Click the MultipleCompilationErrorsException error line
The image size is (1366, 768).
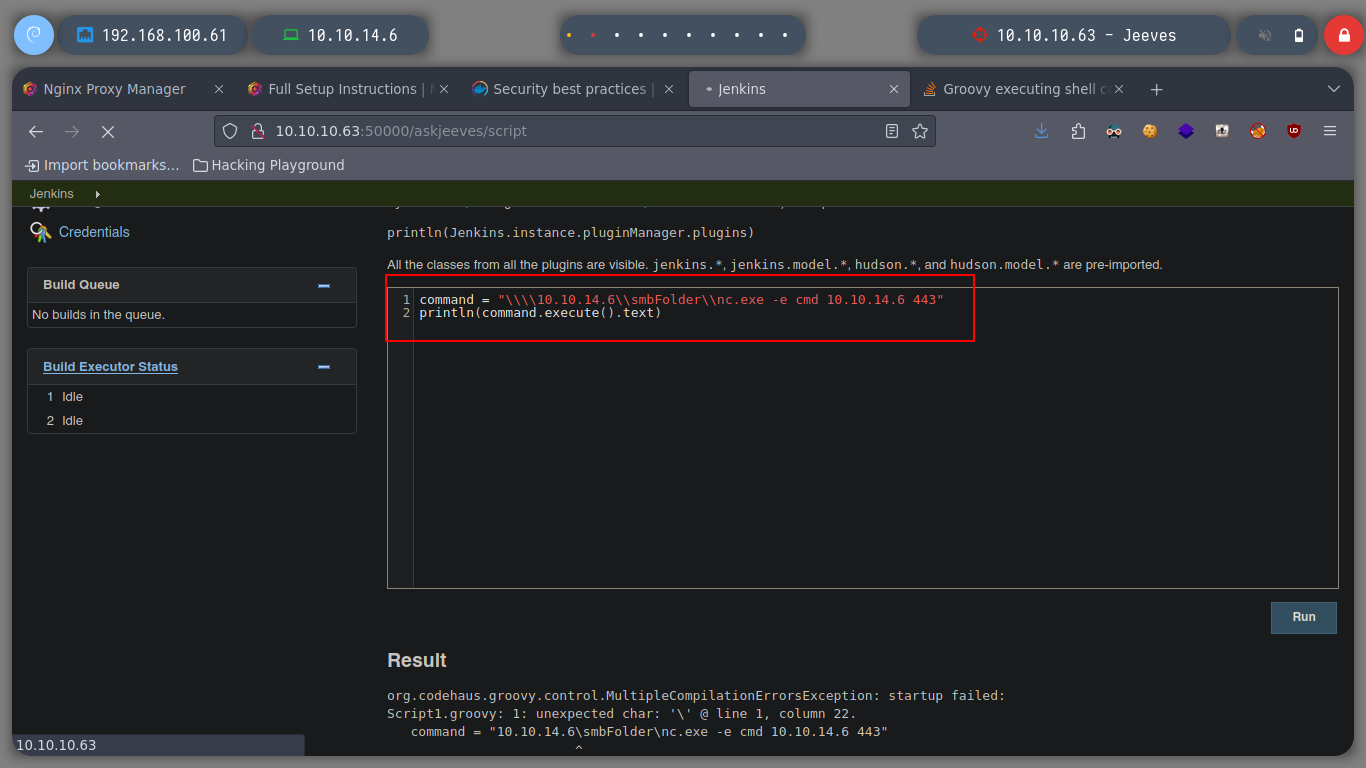[696, 696]
